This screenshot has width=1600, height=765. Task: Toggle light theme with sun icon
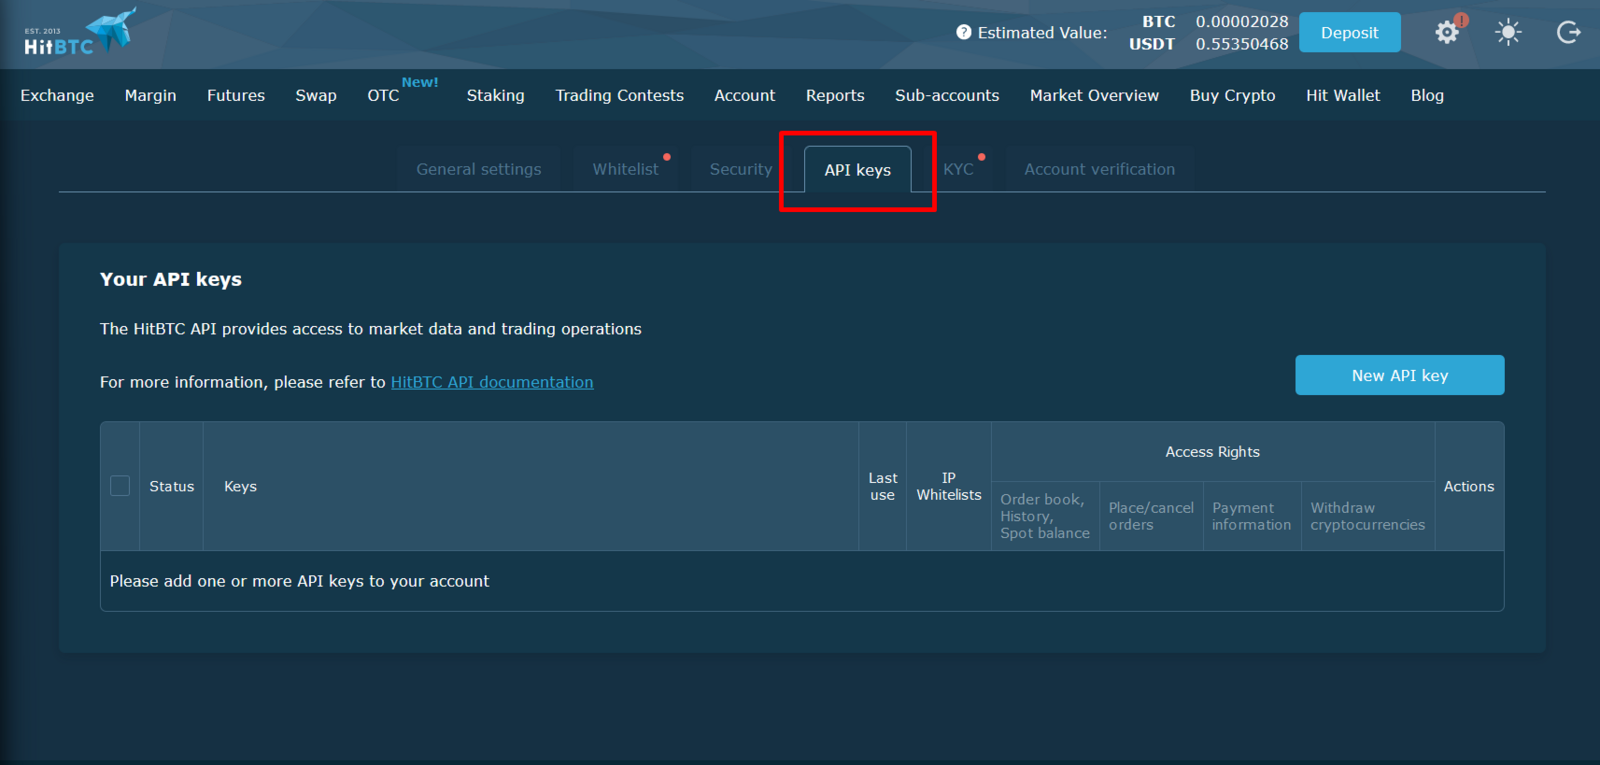click(1508, 33)
